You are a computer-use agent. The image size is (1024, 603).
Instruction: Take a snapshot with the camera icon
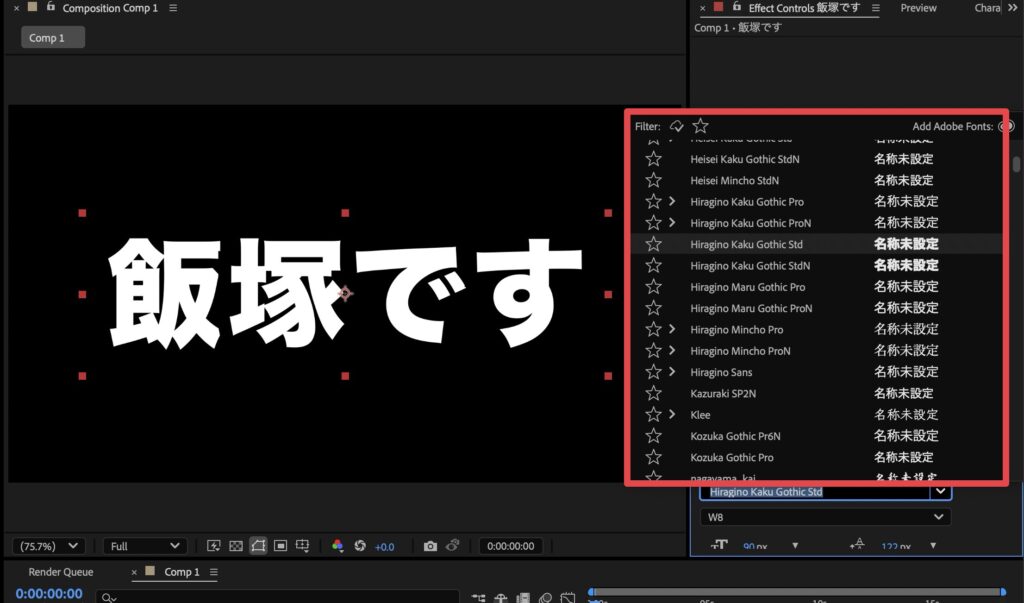point(430,546)
